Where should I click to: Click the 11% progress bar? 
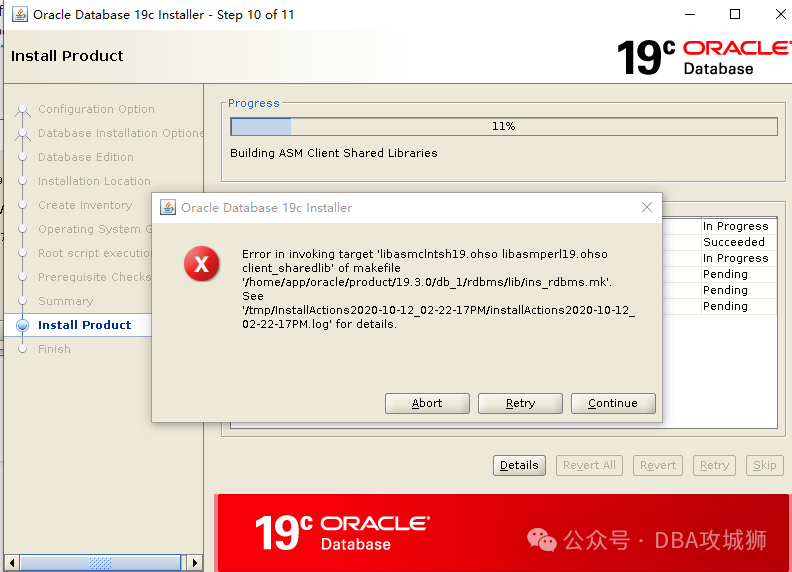(504, 126)
